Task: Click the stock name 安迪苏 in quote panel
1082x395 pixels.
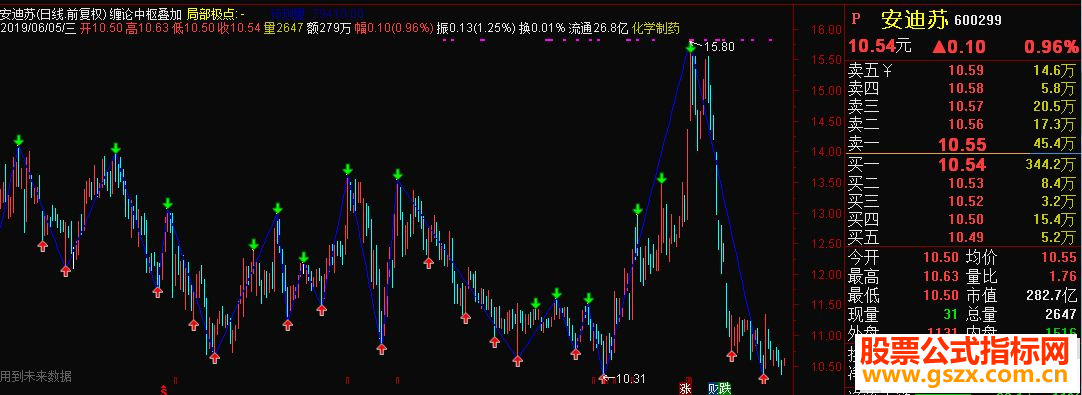Action: coord(915,19)
